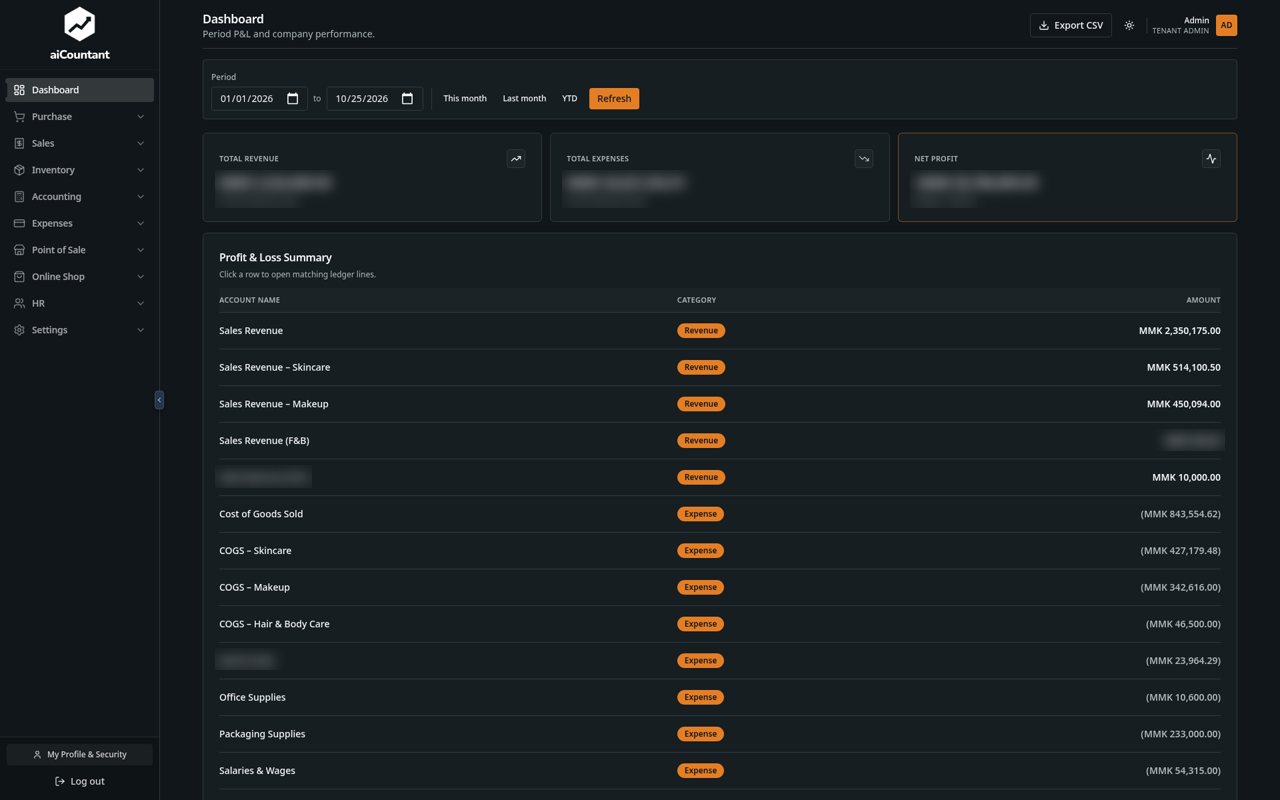Click the Expenses card icon
1280x800 pixels.
click(x=19, y=223)
